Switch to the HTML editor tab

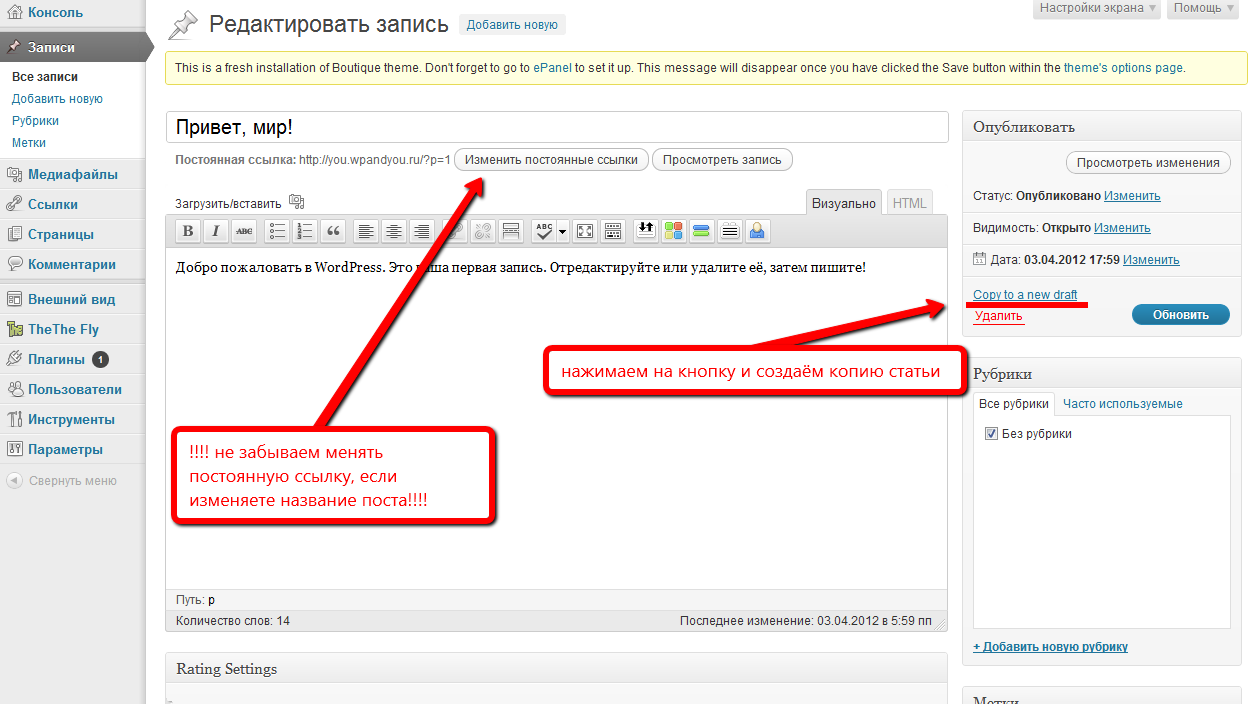(909, 203)
